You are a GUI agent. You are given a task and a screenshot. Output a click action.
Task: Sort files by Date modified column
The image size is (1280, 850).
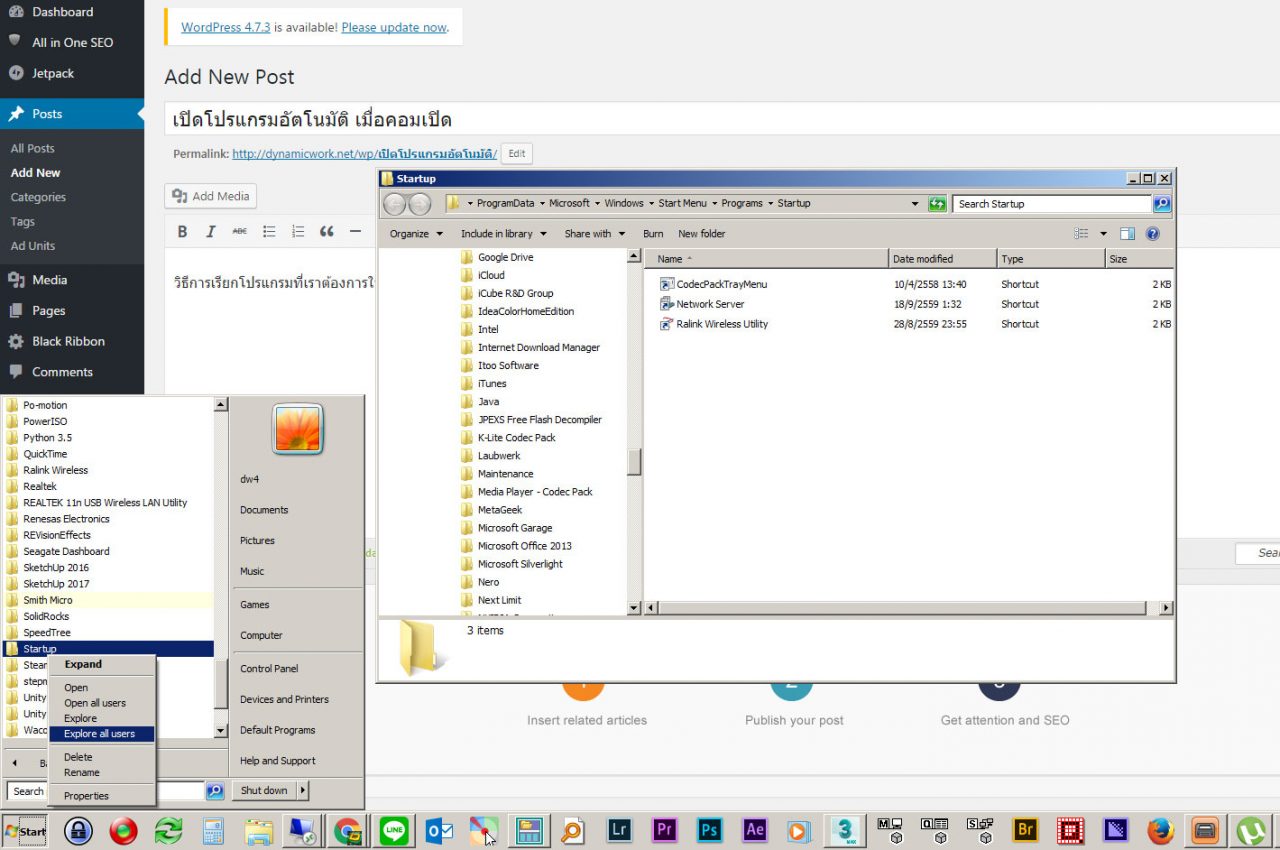(x=943, y=259)
